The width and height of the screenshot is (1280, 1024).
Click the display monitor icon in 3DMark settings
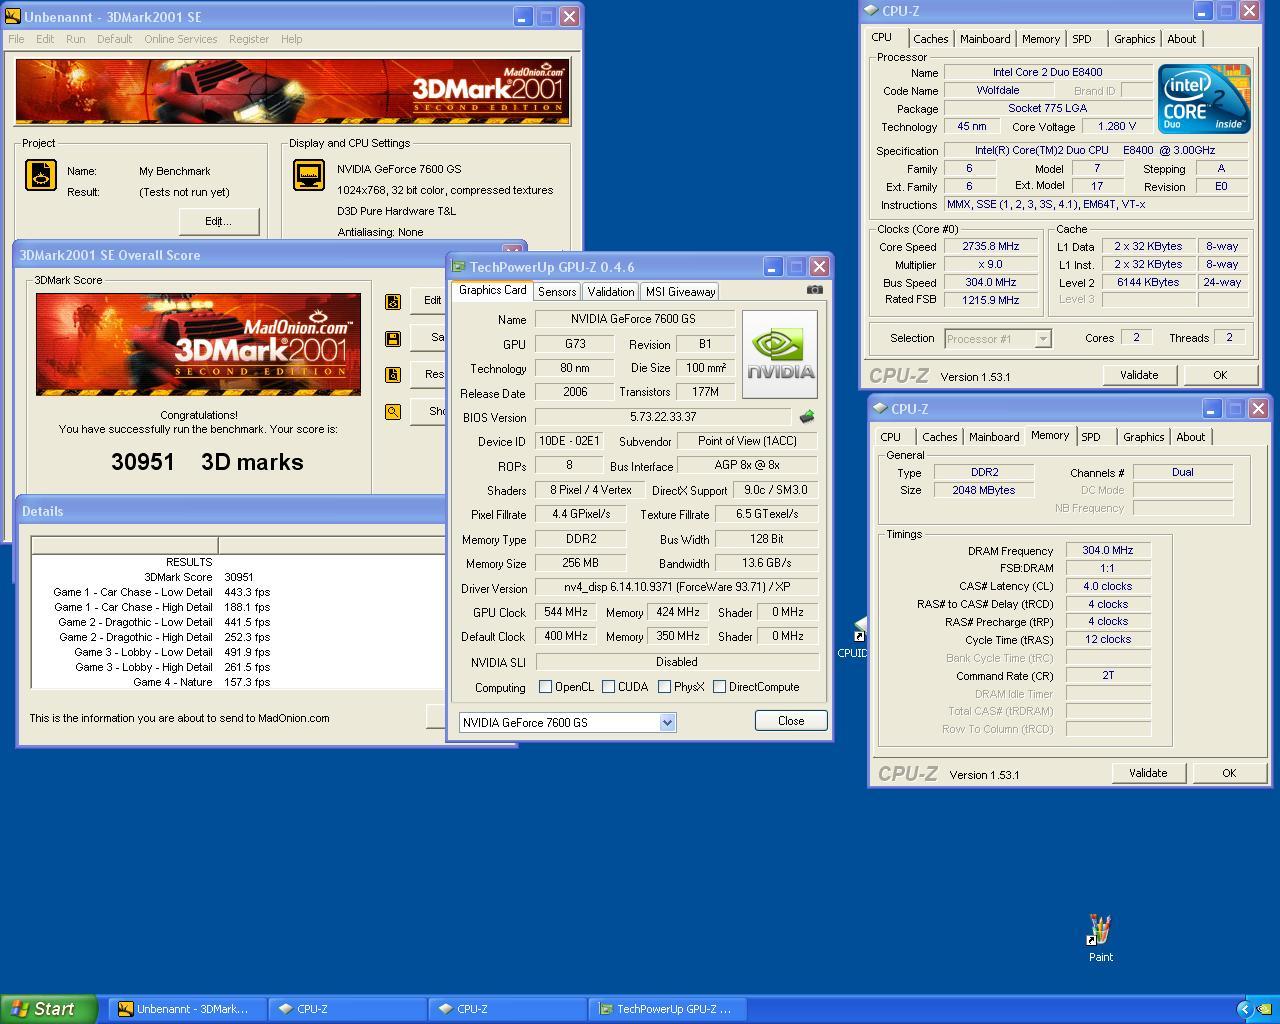pos(309,175)
